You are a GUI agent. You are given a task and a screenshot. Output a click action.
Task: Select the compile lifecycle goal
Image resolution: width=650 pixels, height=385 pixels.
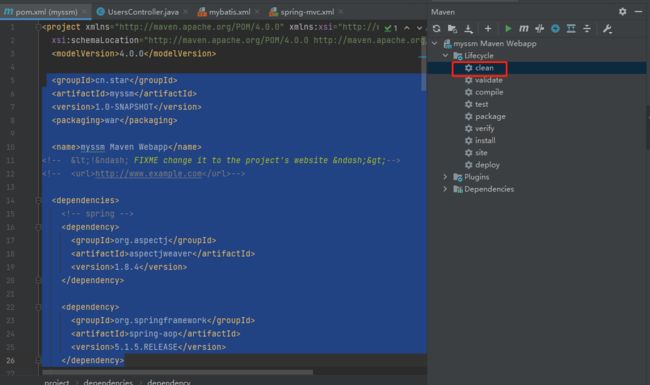point(489,92)
